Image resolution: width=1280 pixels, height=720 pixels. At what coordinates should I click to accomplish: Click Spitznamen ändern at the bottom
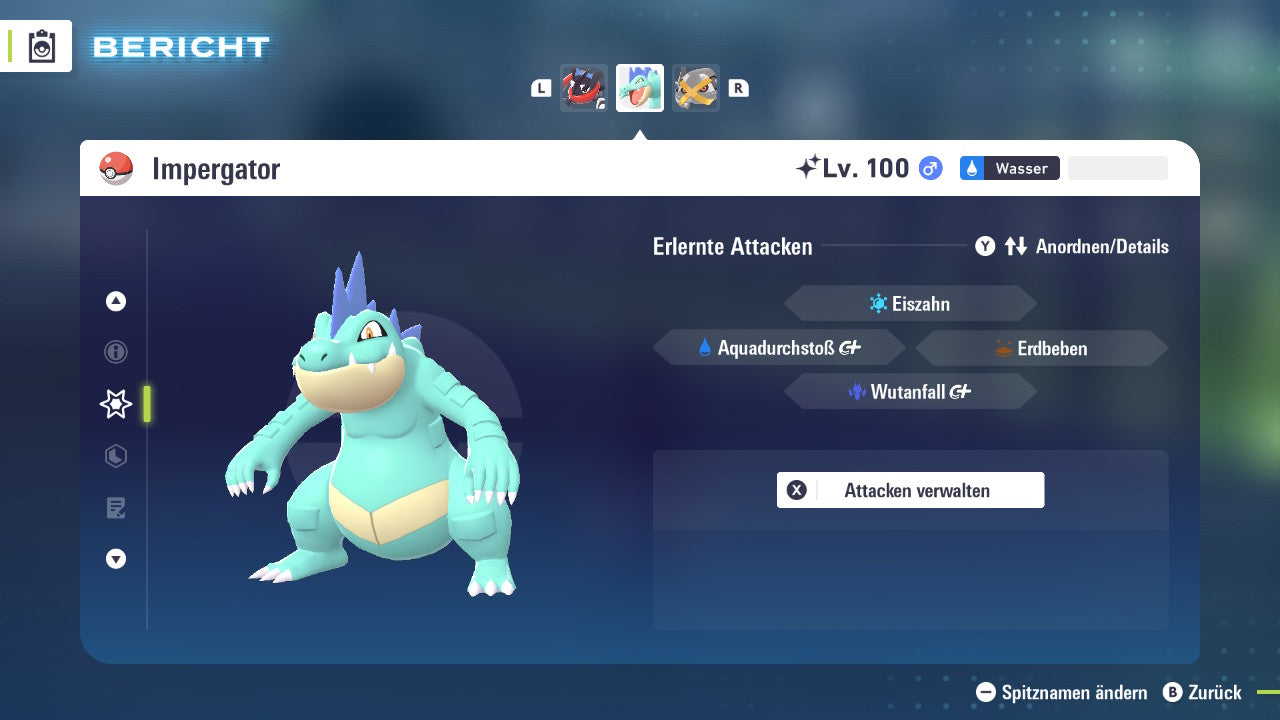[1062, 692]
